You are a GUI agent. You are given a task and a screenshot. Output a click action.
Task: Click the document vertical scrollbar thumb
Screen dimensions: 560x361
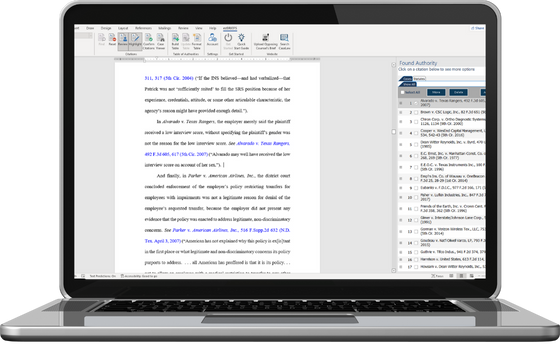(x=394, y=132)
